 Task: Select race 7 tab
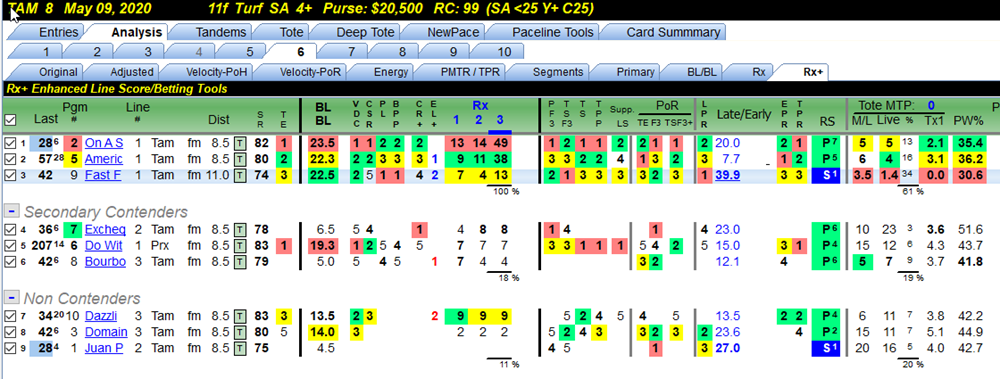[351, 52]
